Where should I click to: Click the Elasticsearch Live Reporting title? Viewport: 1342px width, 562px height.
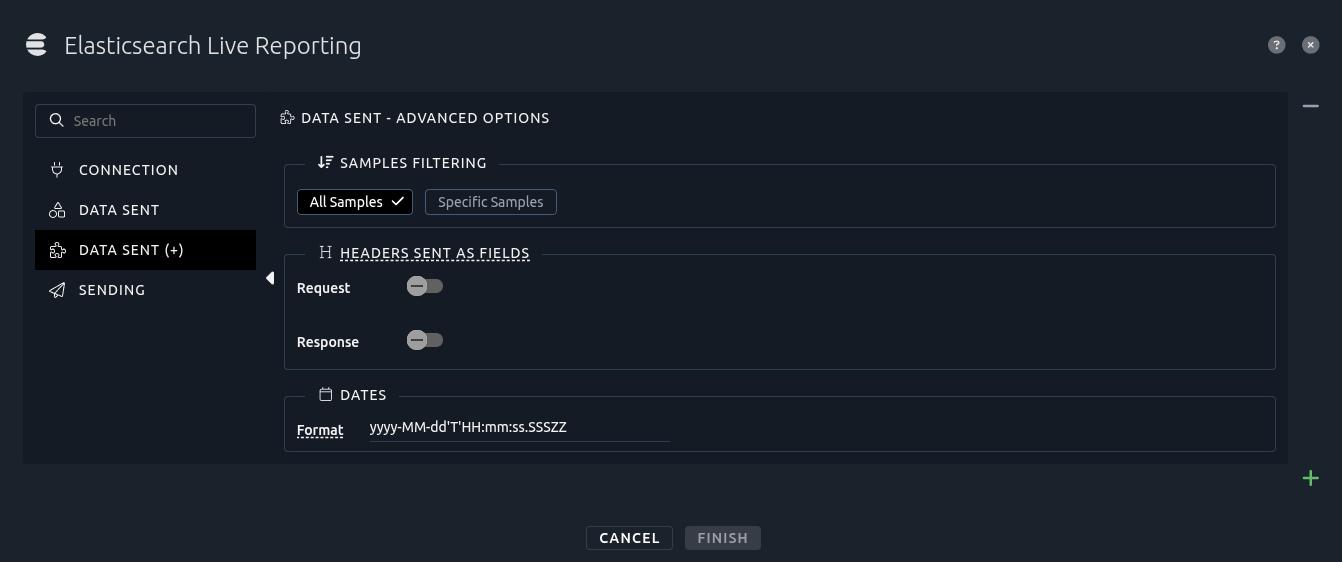(213, 46)
